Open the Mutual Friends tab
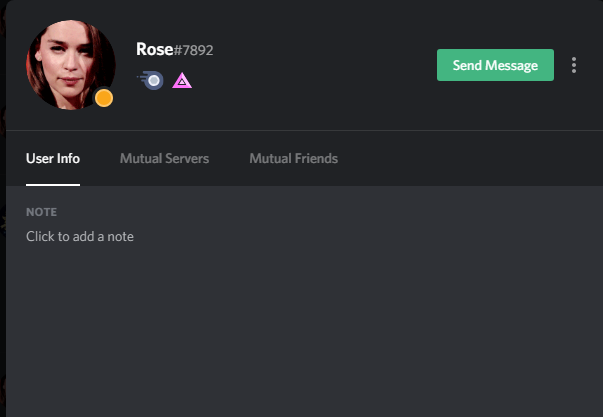The height and width of the screenshot is (417, 603). pyautogui.click(x=293, y=158)
